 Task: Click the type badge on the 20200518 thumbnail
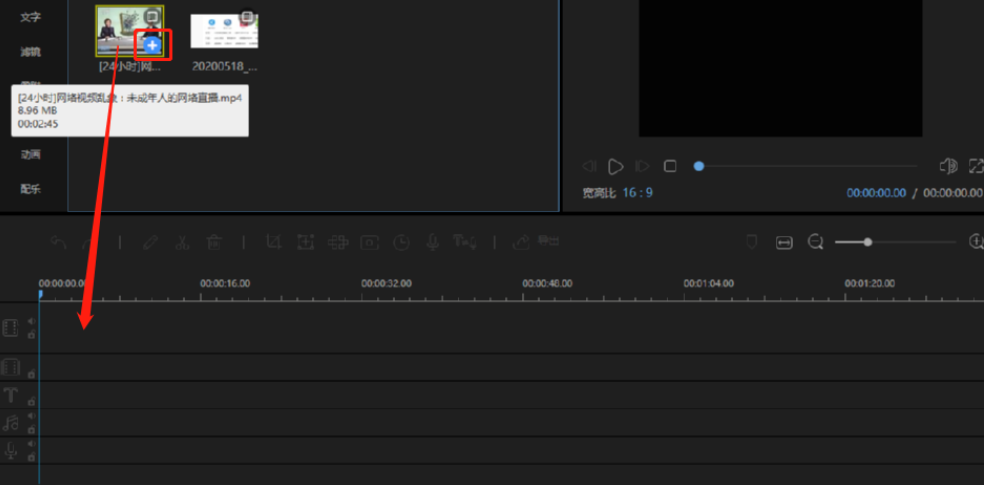point(247,16)
